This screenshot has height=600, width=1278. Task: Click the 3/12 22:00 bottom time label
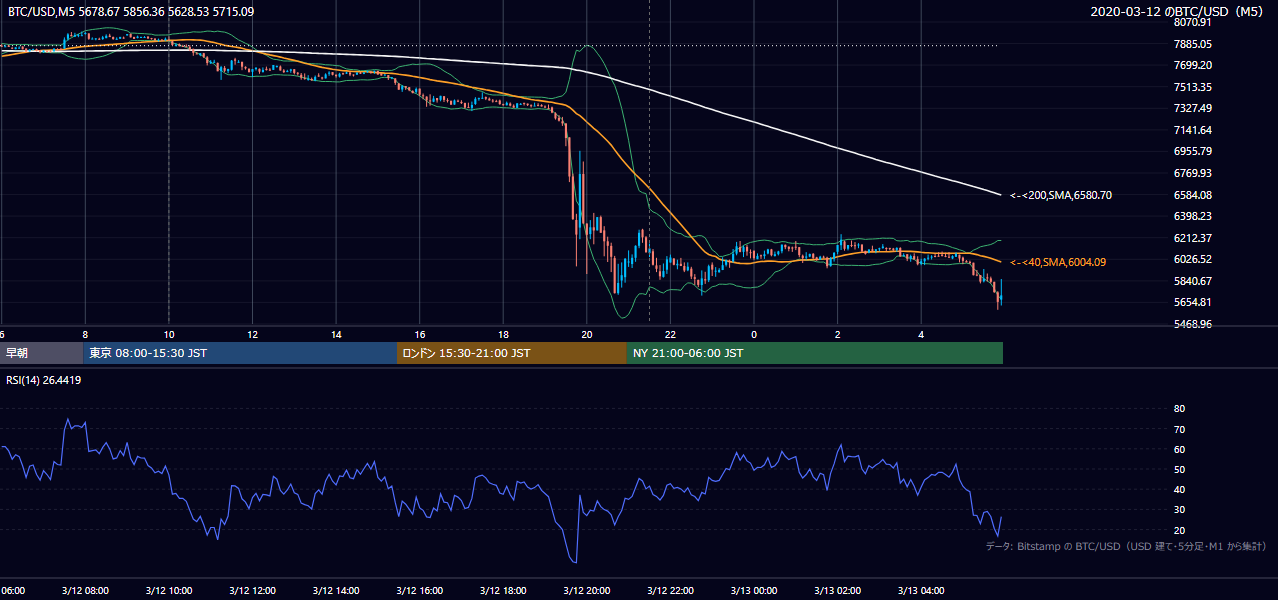click(670, 590)
